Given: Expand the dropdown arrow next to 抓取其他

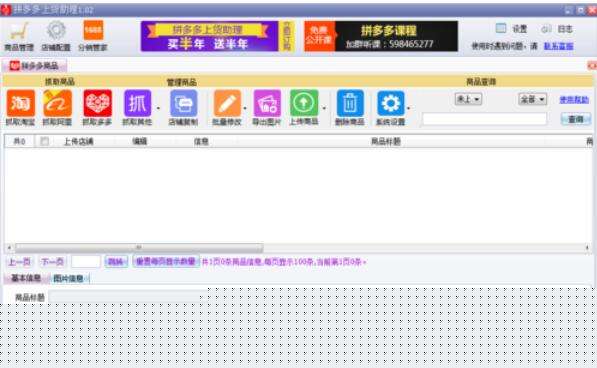Looking at the screenshot, I should pos(158,108).
